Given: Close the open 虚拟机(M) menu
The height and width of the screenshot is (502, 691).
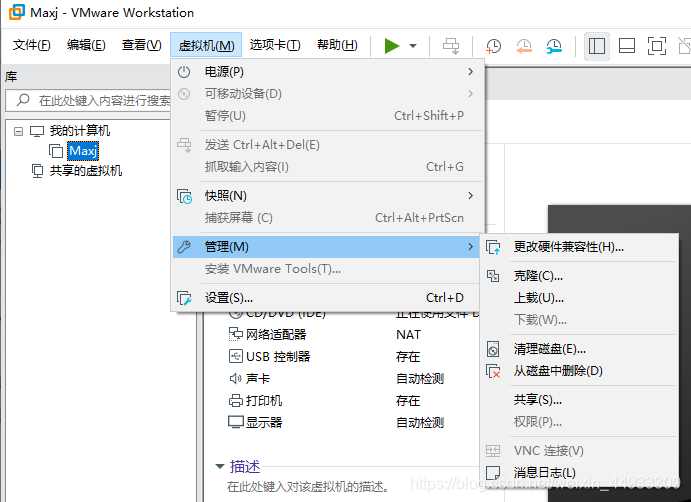Looking at the screenshot, I should (206, 45).
